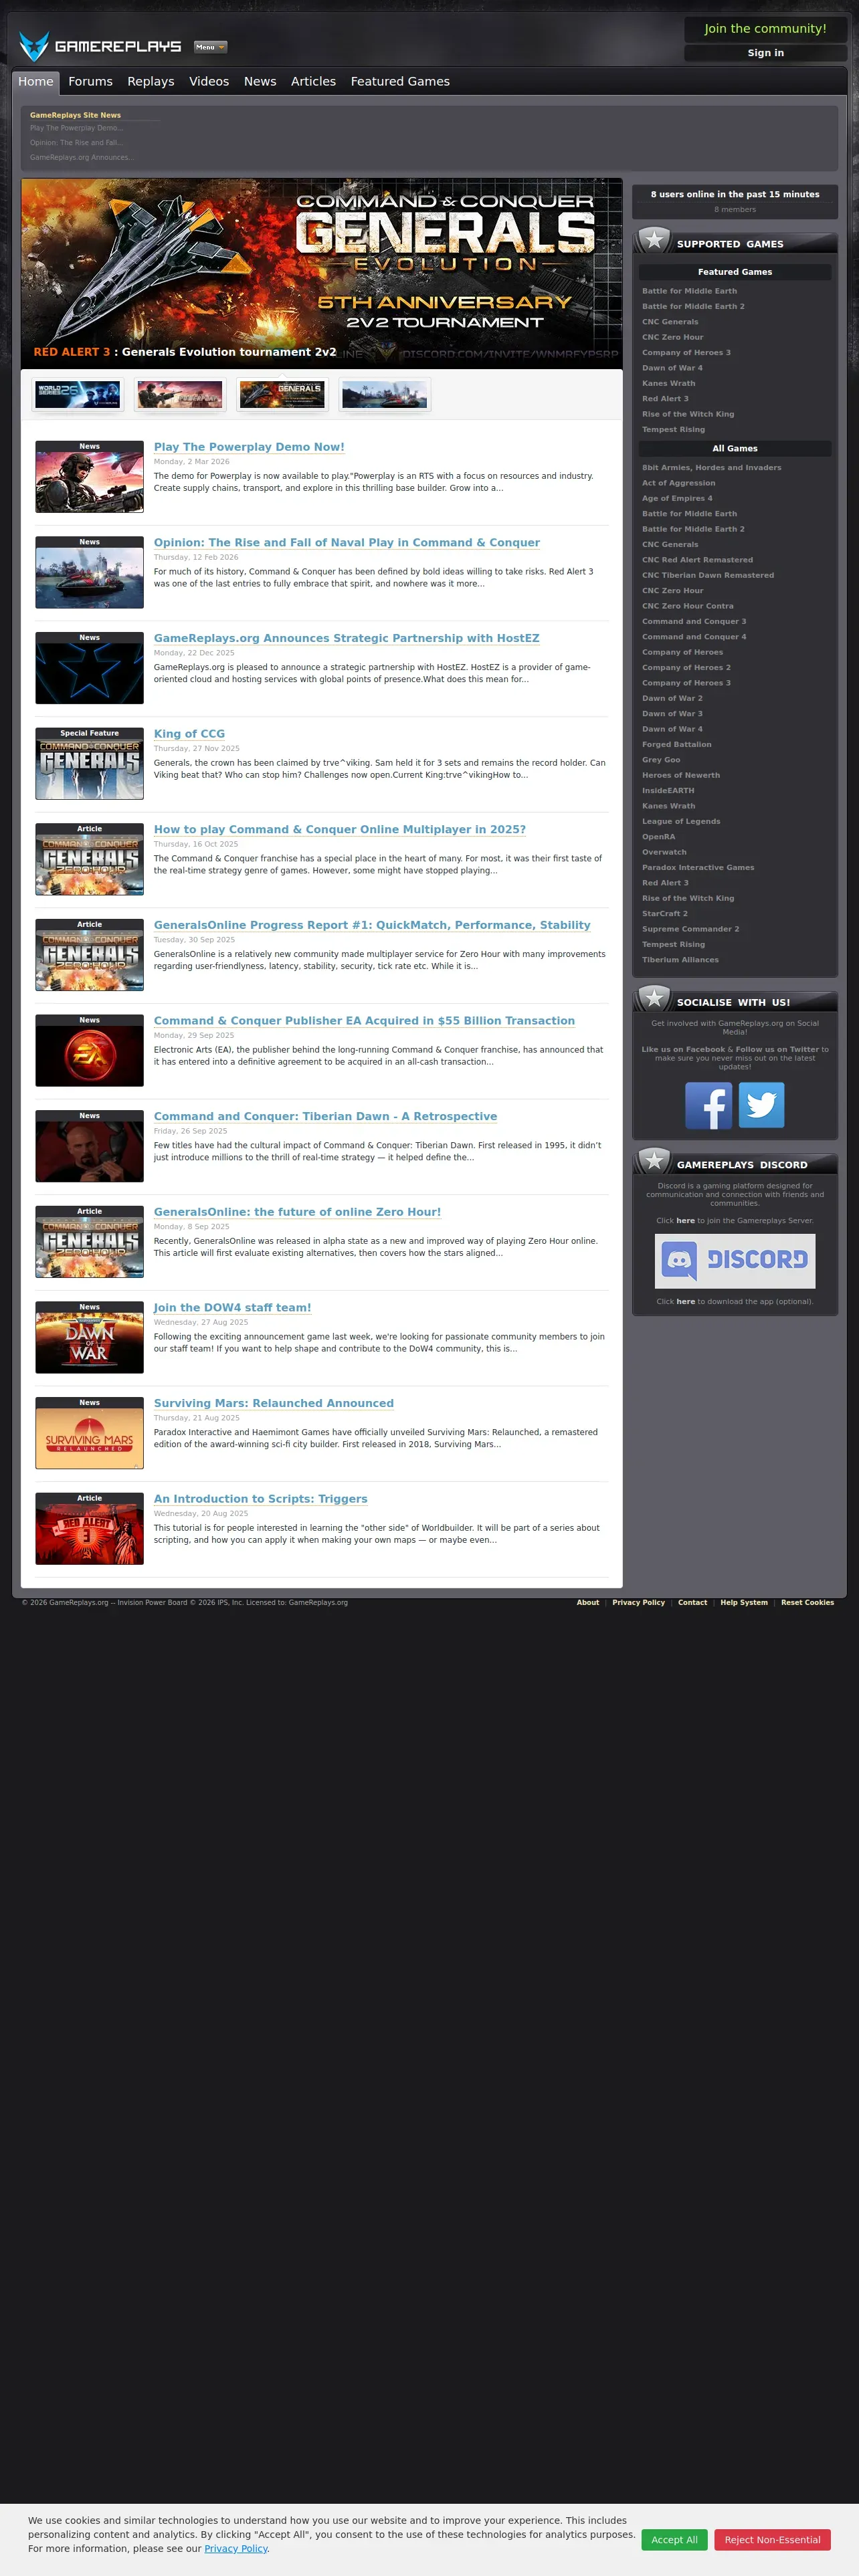This screenshot has height=2576, width=859.
Task: Open GeneralsOnline future of Zero Hour headline
Action: click(297, 1212)
